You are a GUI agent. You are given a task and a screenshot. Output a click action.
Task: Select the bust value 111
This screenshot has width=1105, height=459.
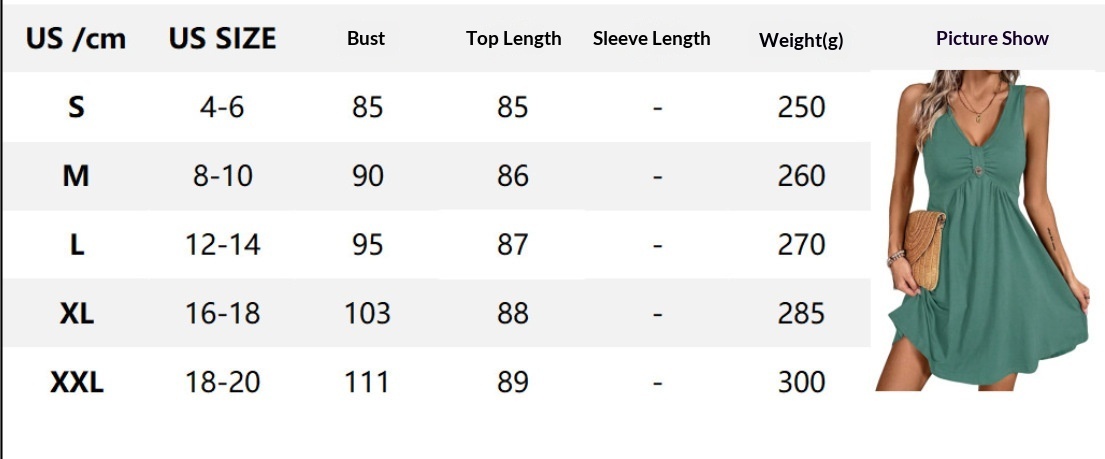pyautogui.click(x=367, y=382)
